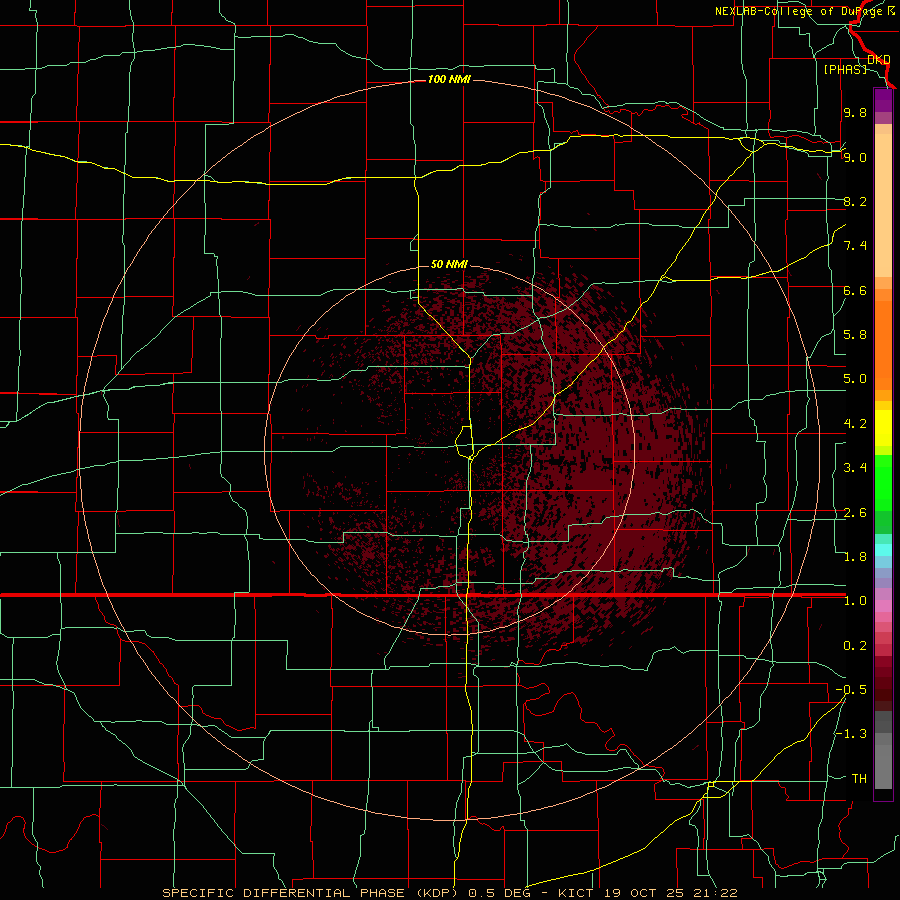Click the -0.5 legend value
The height and width of the screenshot is (900, 900).
(x=851, y=690)
